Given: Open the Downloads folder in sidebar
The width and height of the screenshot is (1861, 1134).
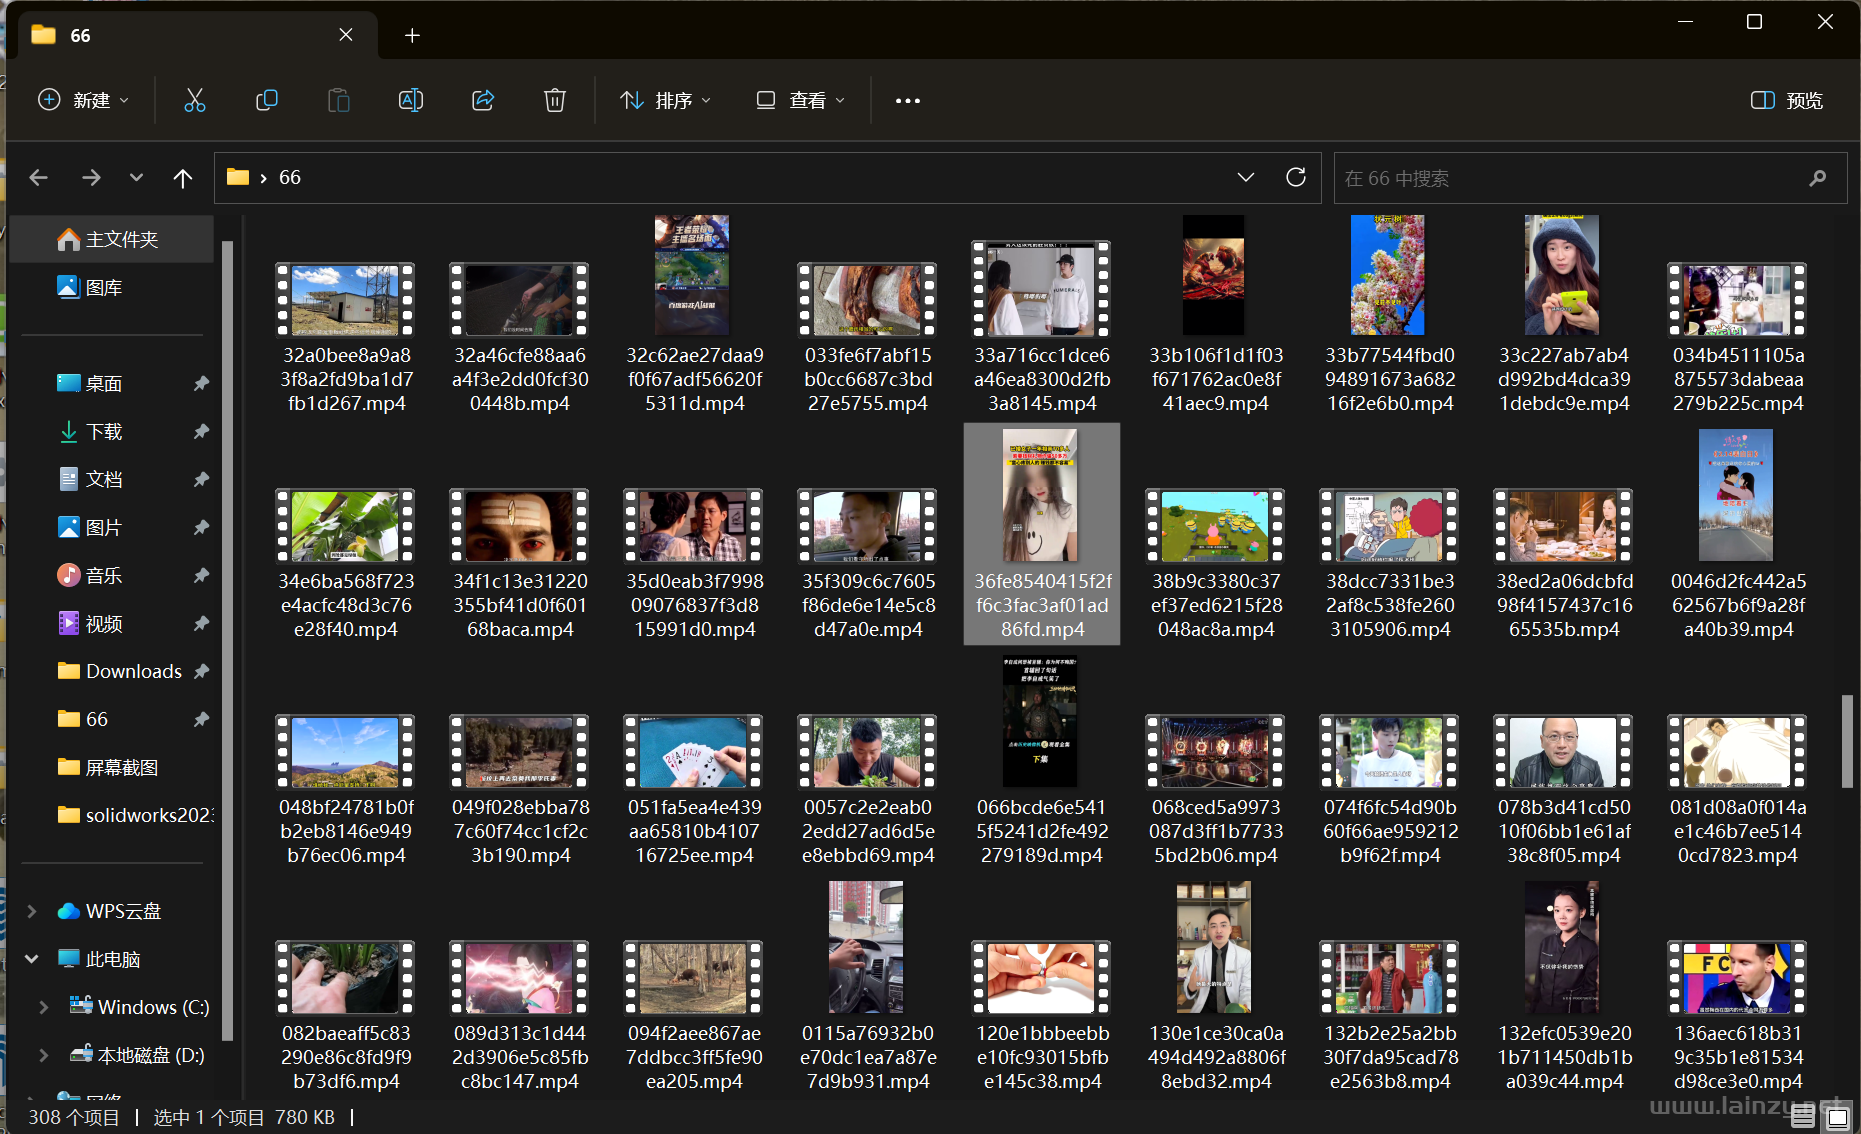Looking at the screenshot, I should 133,671.
